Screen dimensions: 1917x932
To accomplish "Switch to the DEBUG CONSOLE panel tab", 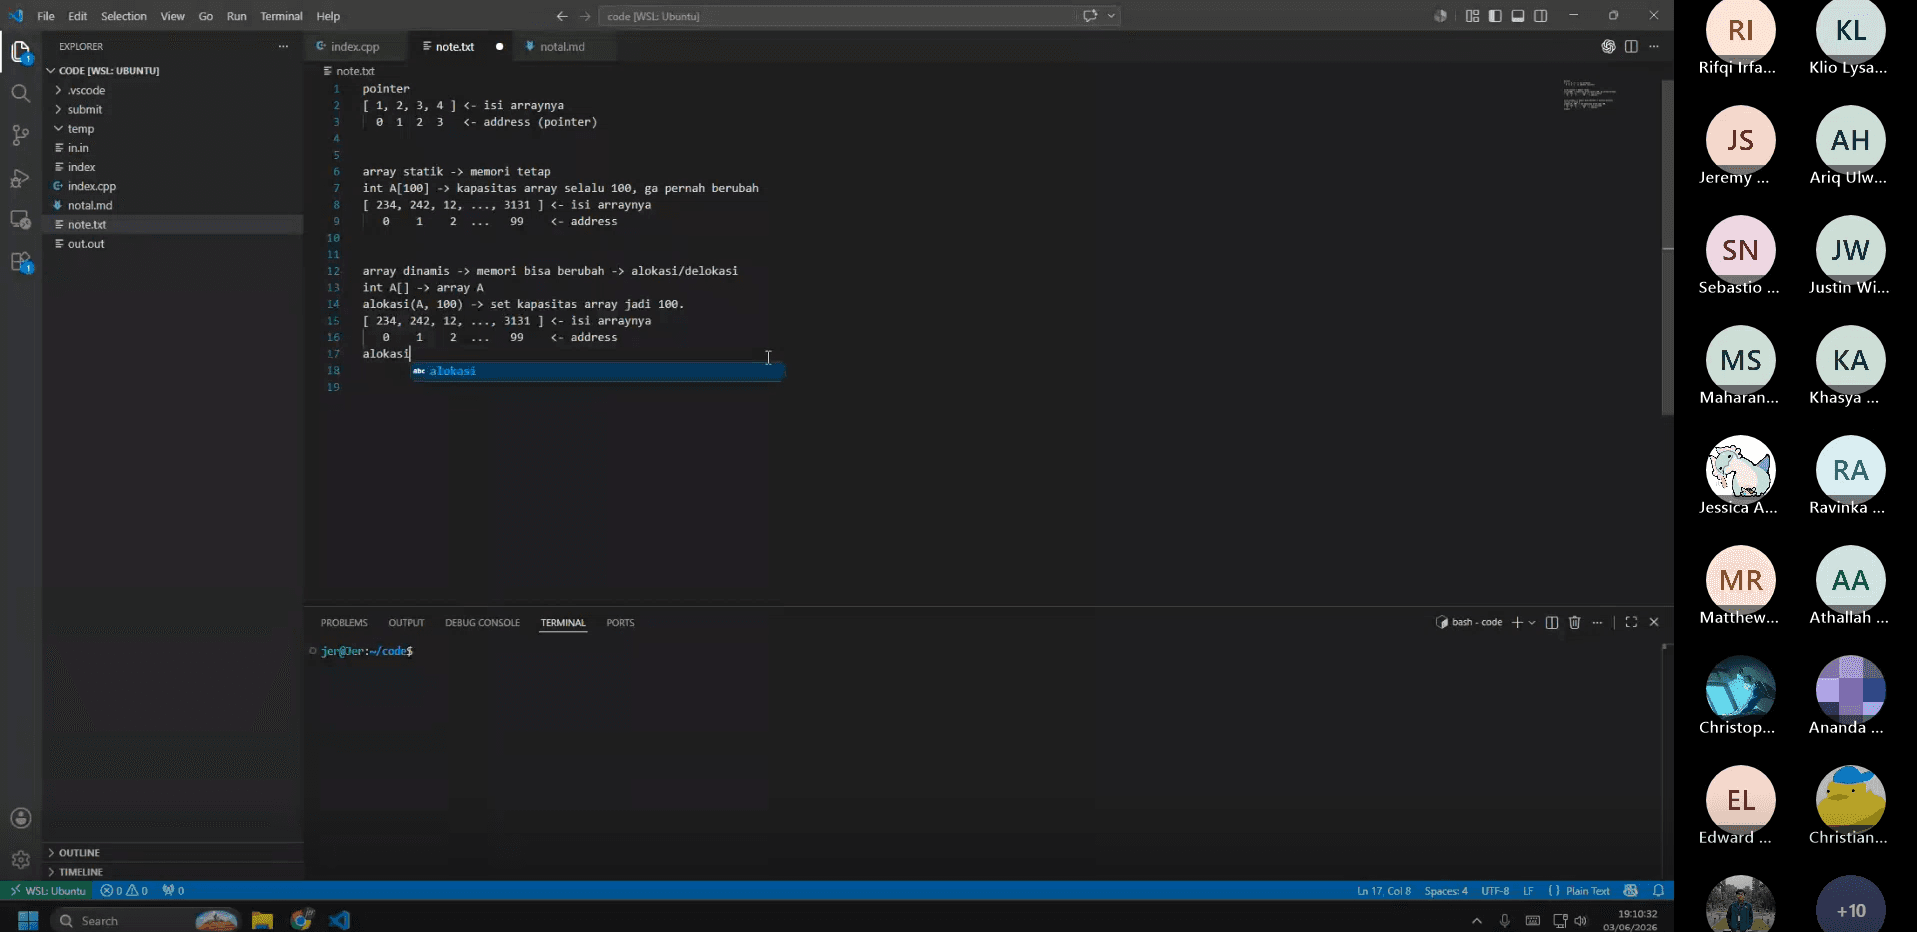I will [482, 622].
